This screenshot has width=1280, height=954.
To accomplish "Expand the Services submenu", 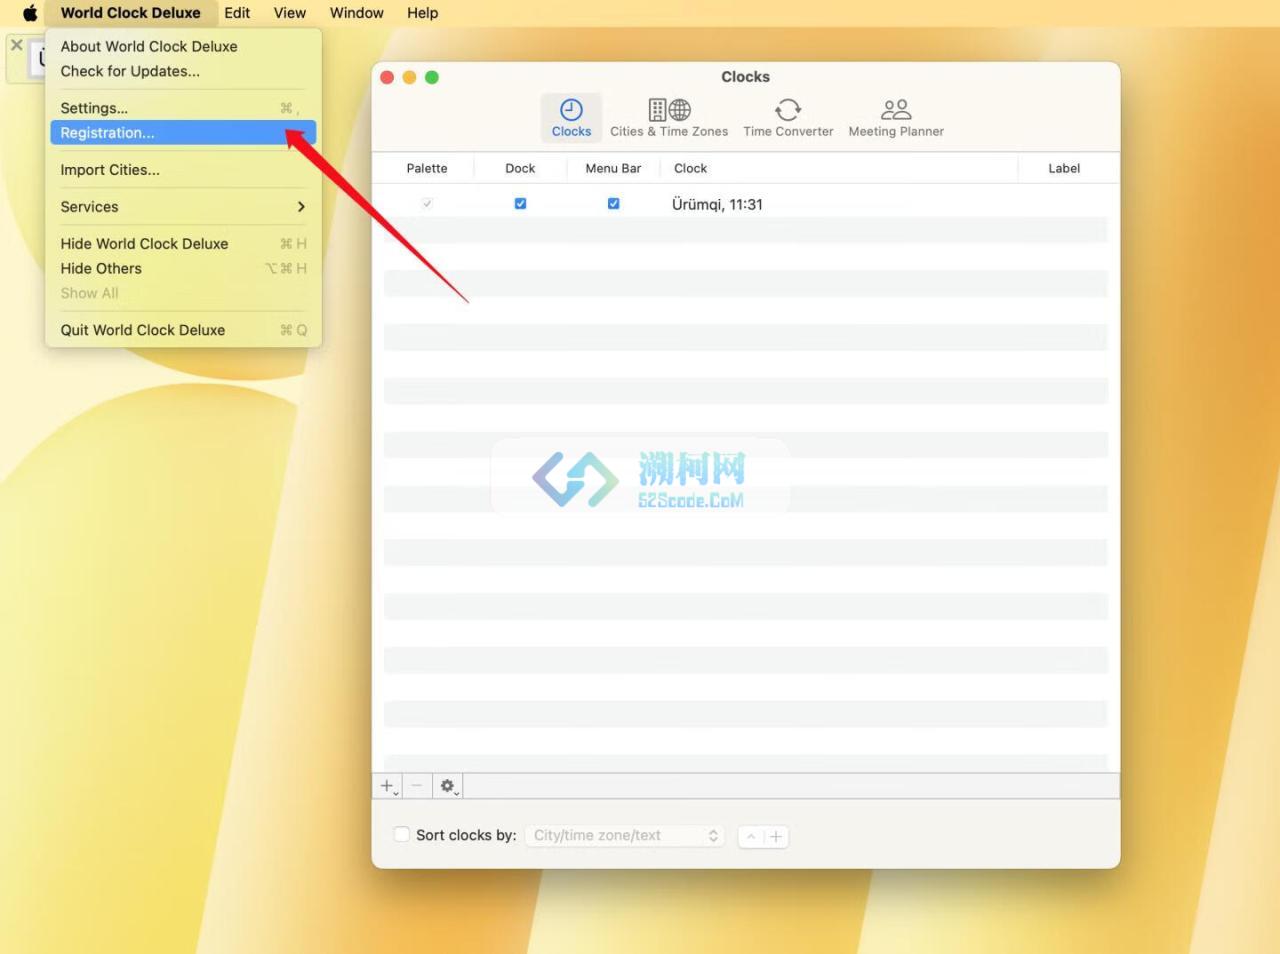I will [183, 207].
